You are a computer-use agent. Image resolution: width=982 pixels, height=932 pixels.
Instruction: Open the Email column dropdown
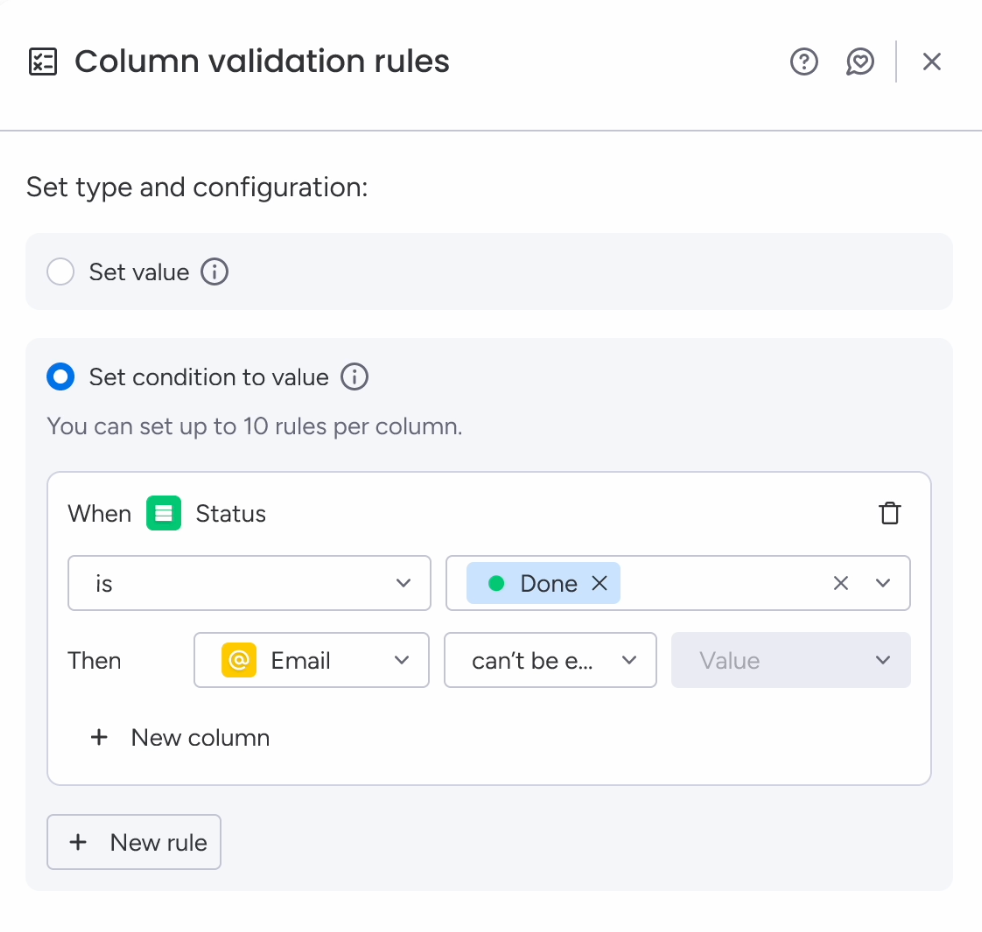[311, 660]
